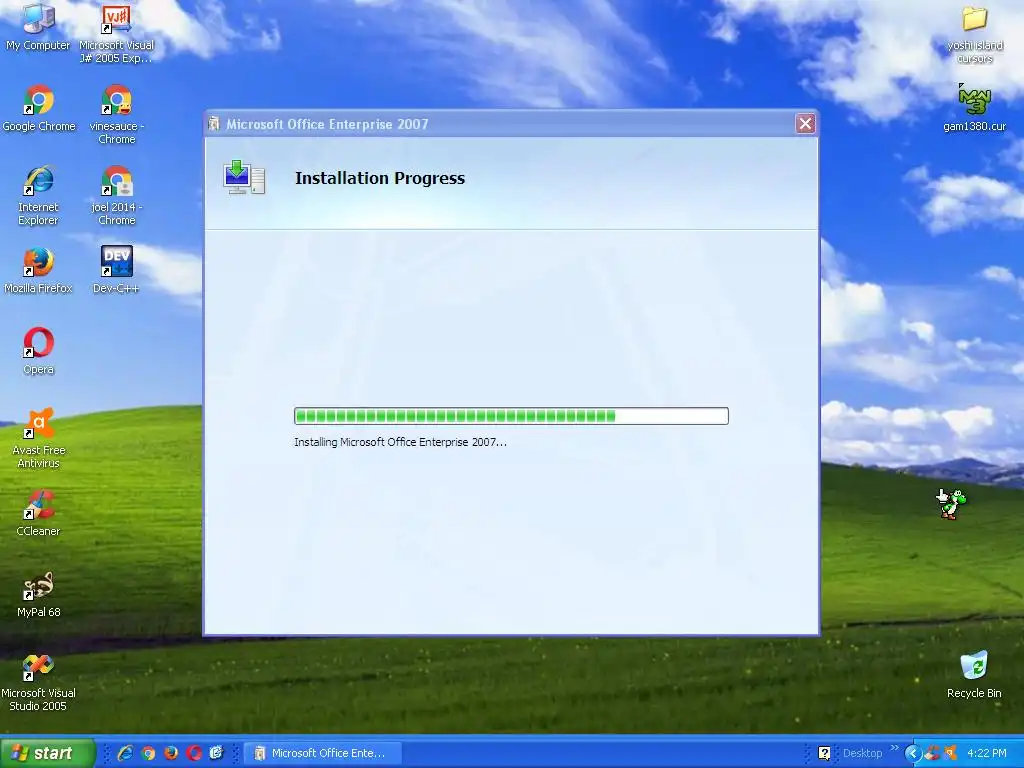Click the Installation Progress computer icon
The image size is (1024, 768).
[244, 177]
